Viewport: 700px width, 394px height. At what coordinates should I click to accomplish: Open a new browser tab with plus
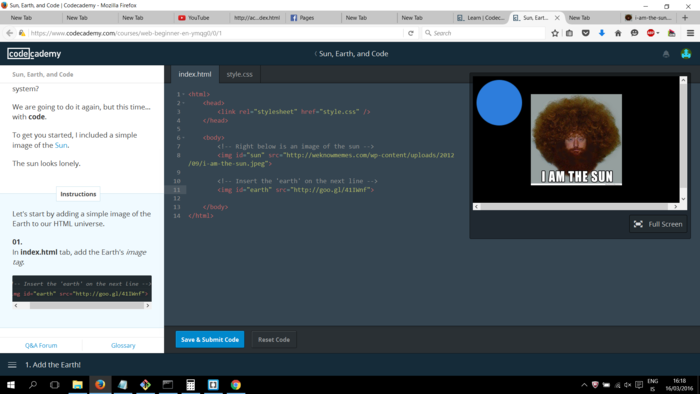tap(685, 18)
